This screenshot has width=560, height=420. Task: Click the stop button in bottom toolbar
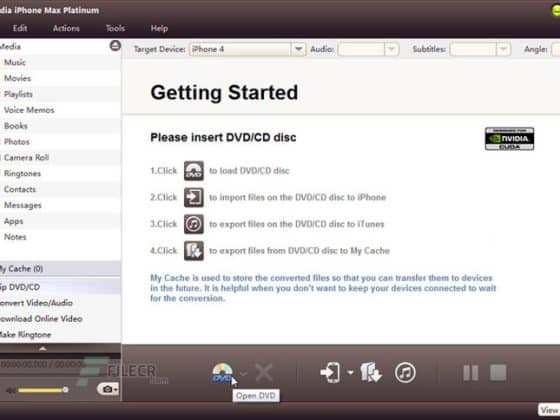pyautogui.click(x=498, y=373)
